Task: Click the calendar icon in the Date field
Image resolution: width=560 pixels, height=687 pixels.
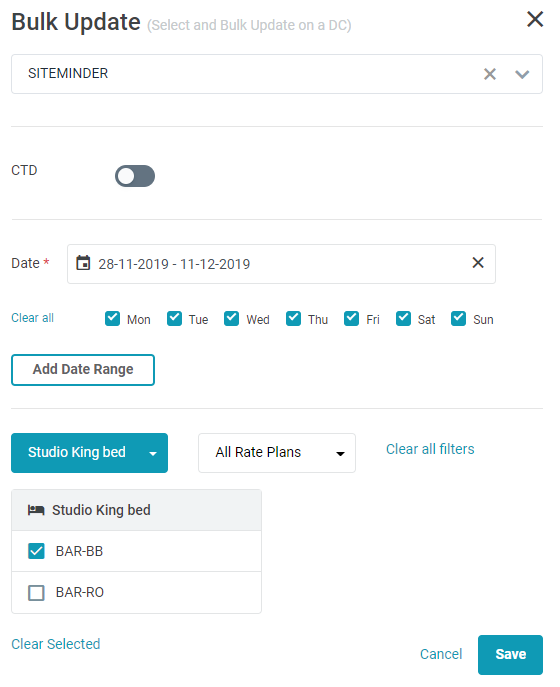Action: (83, 263)
